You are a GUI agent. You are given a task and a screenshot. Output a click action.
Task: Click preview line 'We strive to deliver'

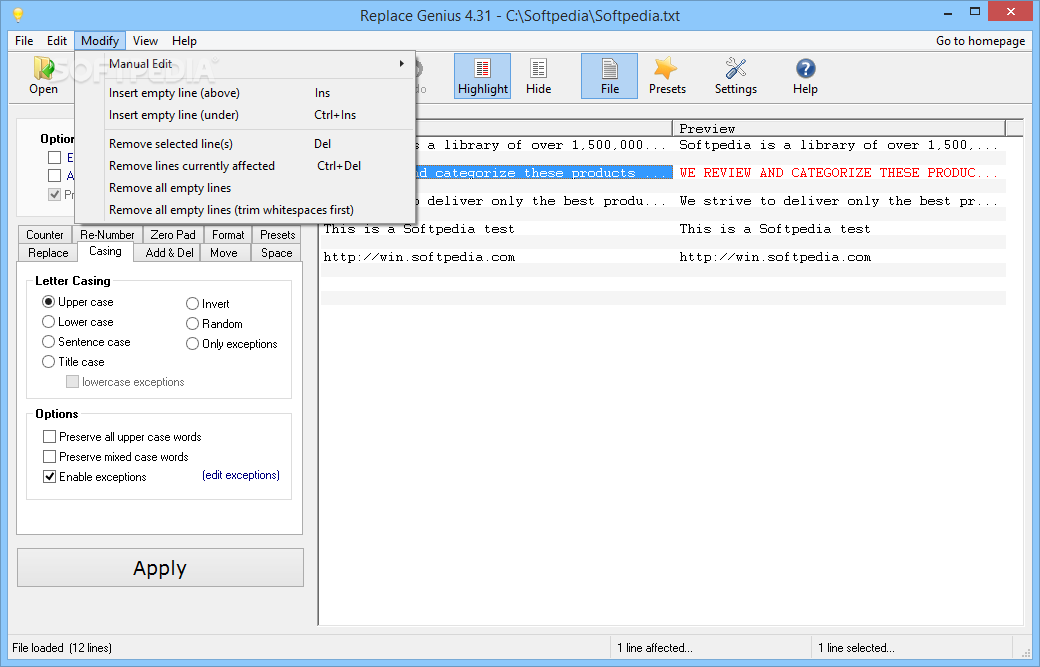(840, 201)
